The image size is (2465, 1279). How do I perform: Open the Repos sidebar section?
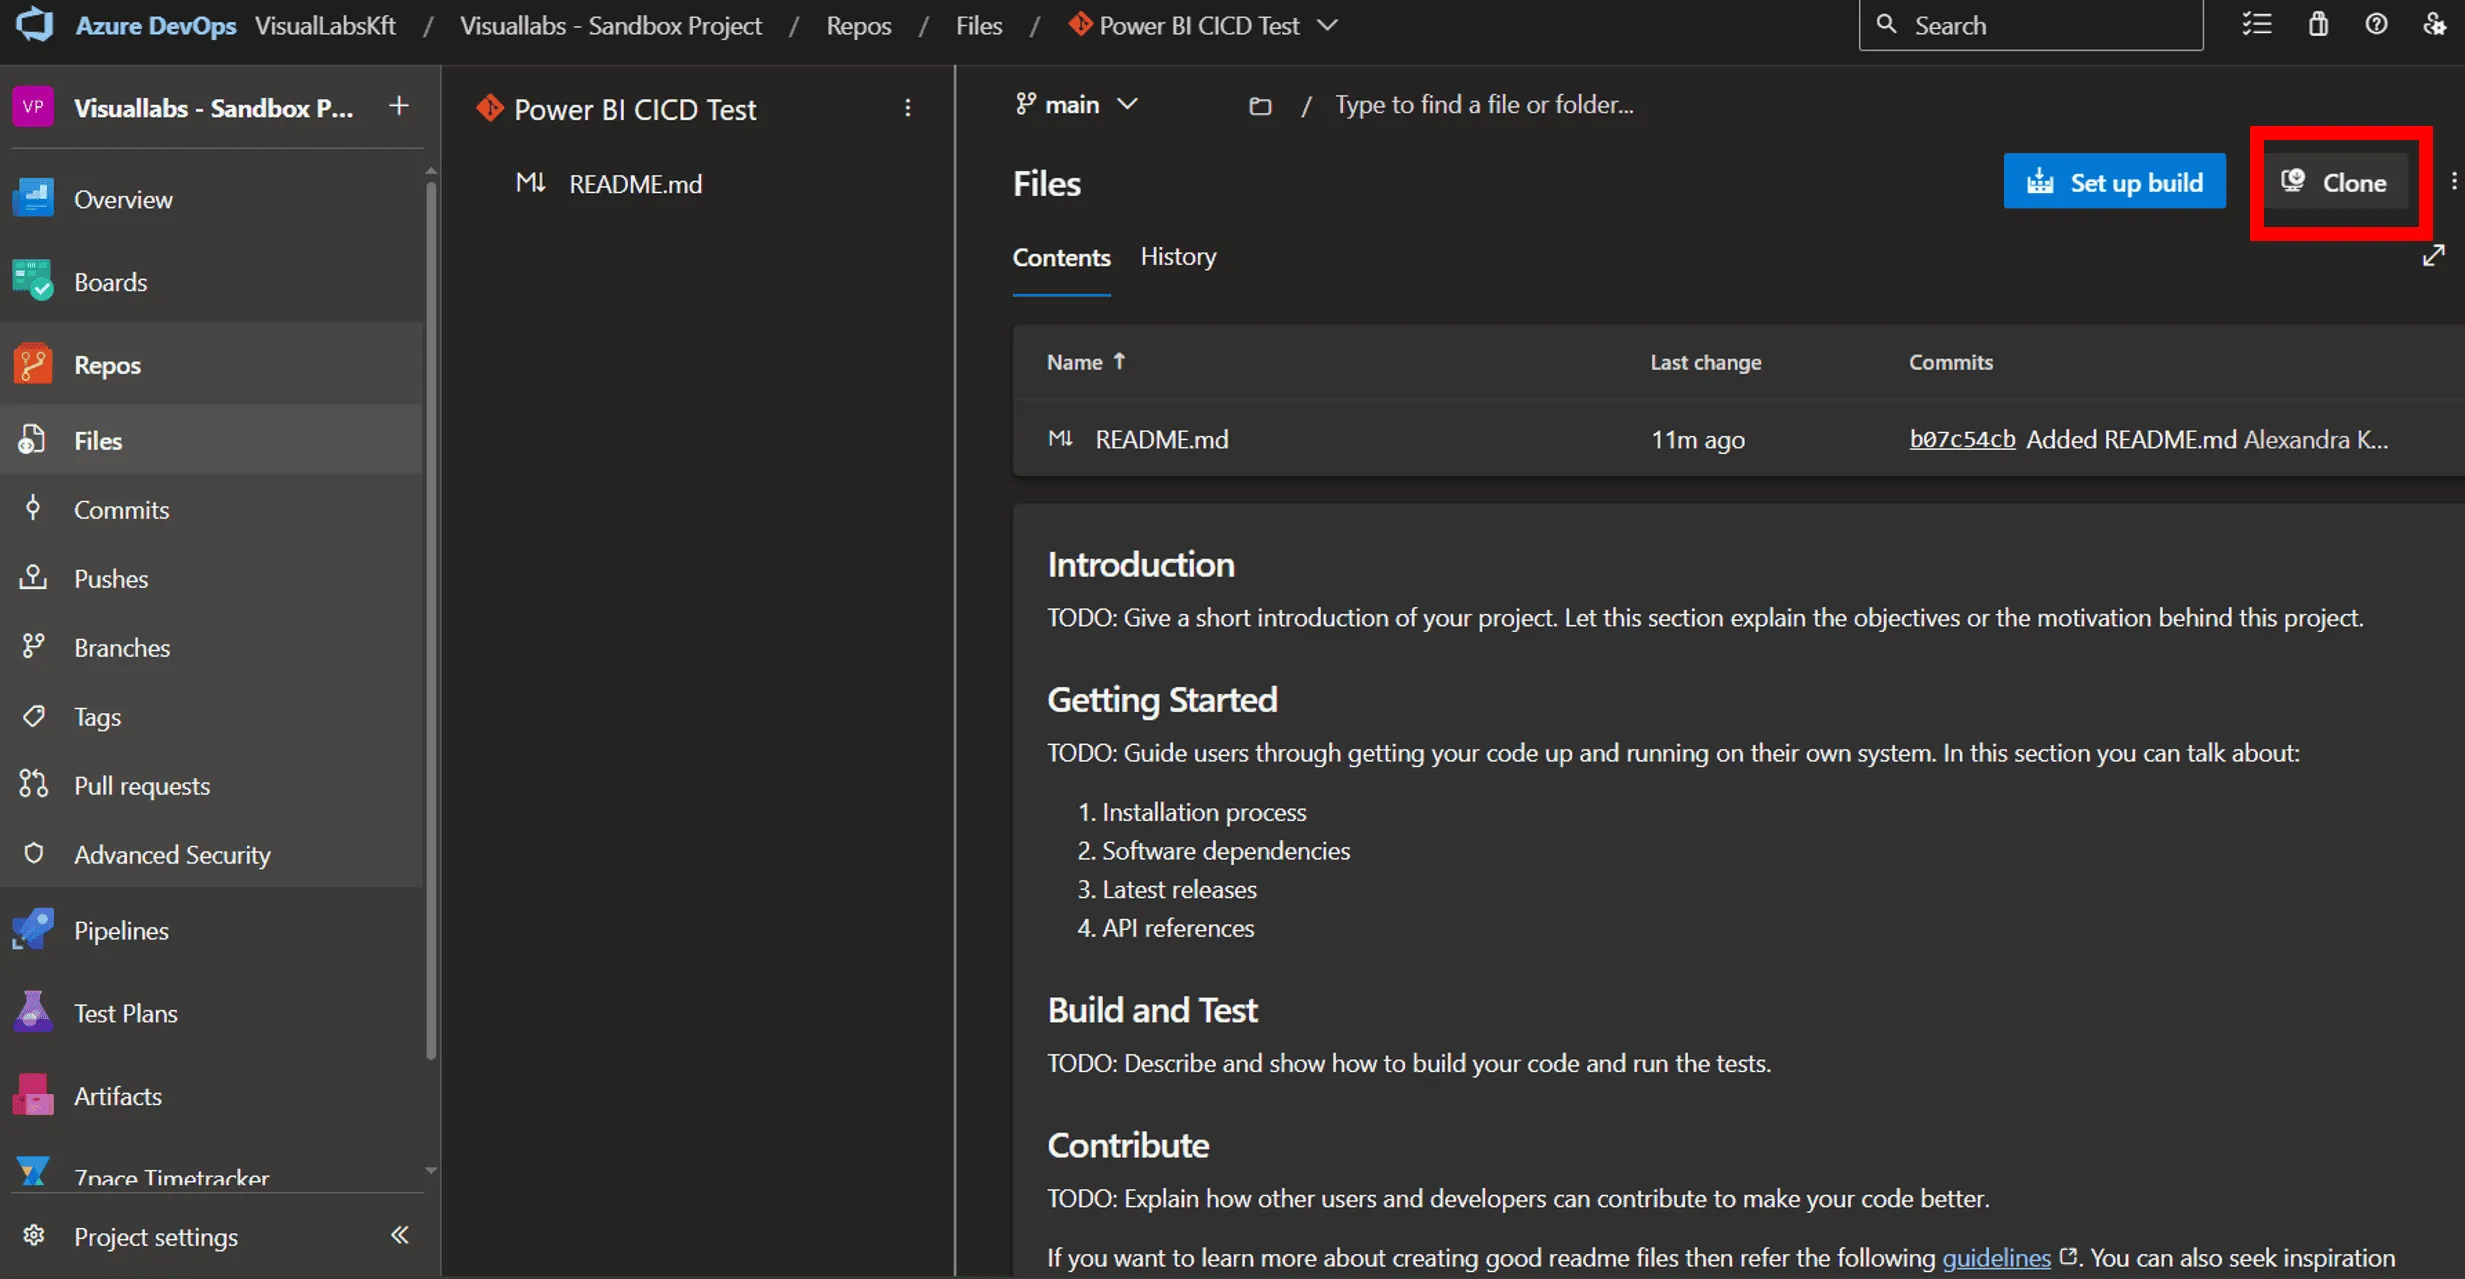212,365
